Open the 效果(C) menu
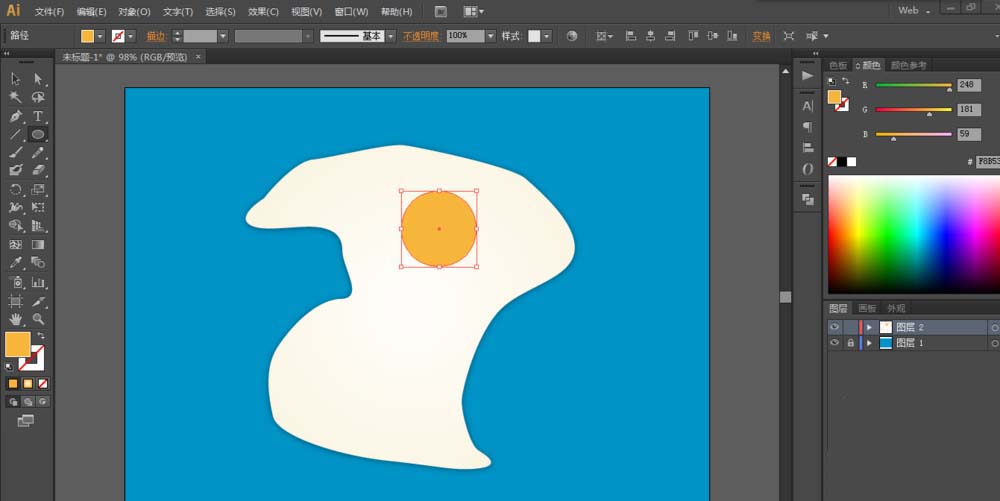Screen dimensions: 1000x501 264,11
